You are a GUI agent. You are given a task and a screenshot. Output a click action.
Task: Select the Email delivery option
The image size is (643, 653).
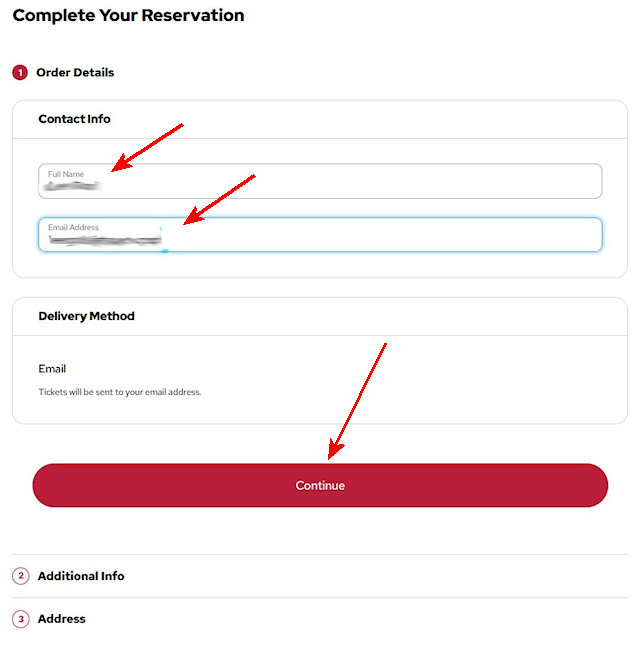52,369
